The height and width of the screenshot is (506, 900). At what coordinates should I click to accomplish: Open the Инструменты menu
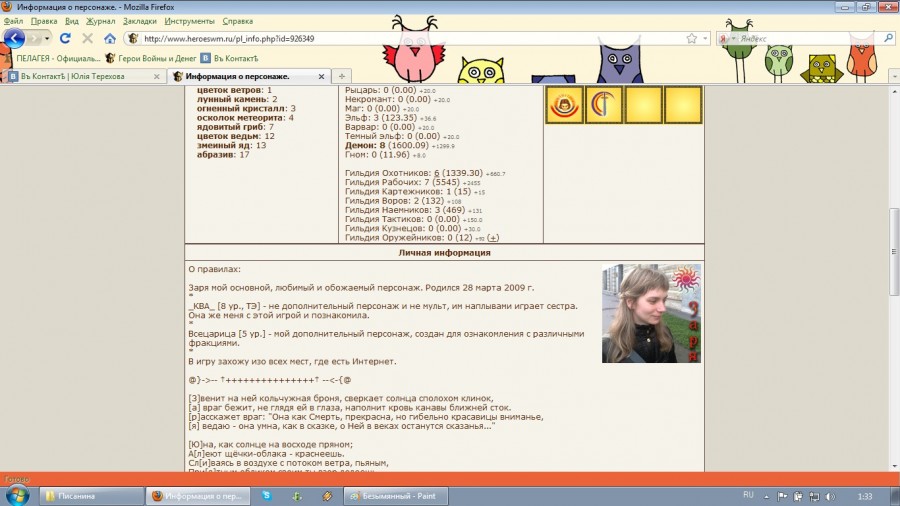coord(190,20)
